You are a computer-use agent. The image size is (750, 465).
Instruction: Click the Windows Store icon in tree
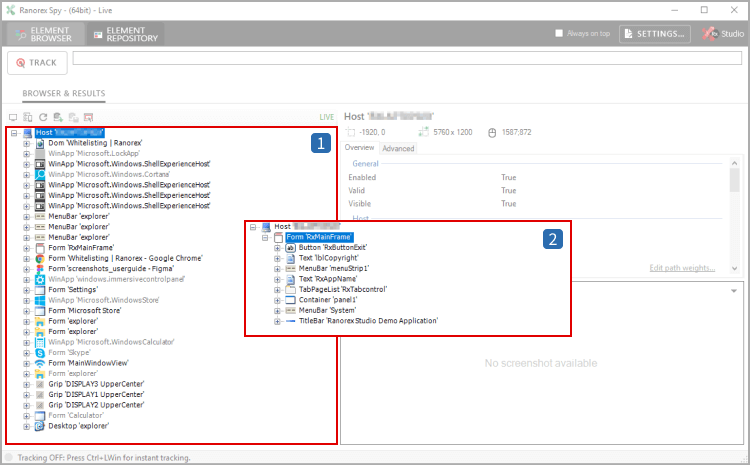(x=40, y=300)
